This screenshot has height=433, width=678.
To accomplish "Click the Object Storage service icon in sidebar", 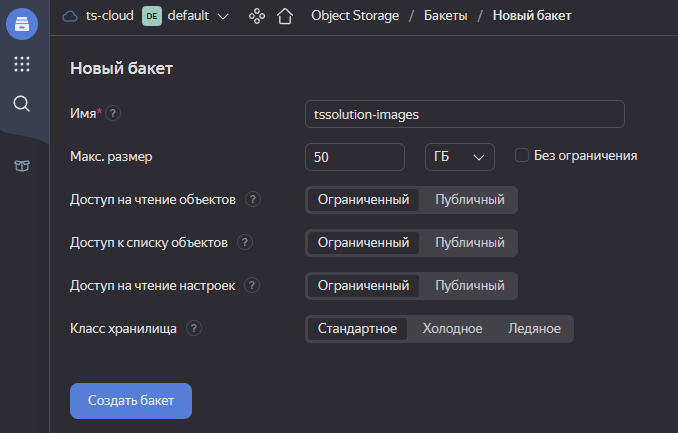I will (x=22, y=24).
